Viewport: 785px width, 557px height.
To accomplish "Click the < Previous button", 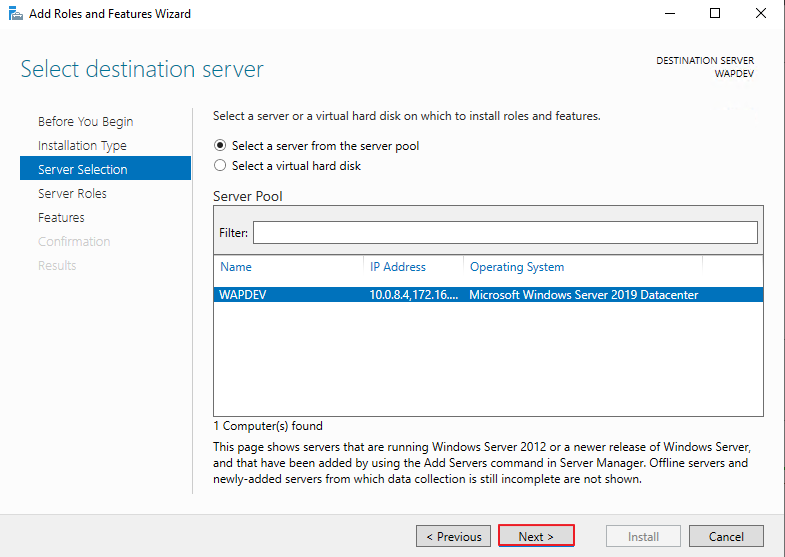I will click(x=454, y=536).
